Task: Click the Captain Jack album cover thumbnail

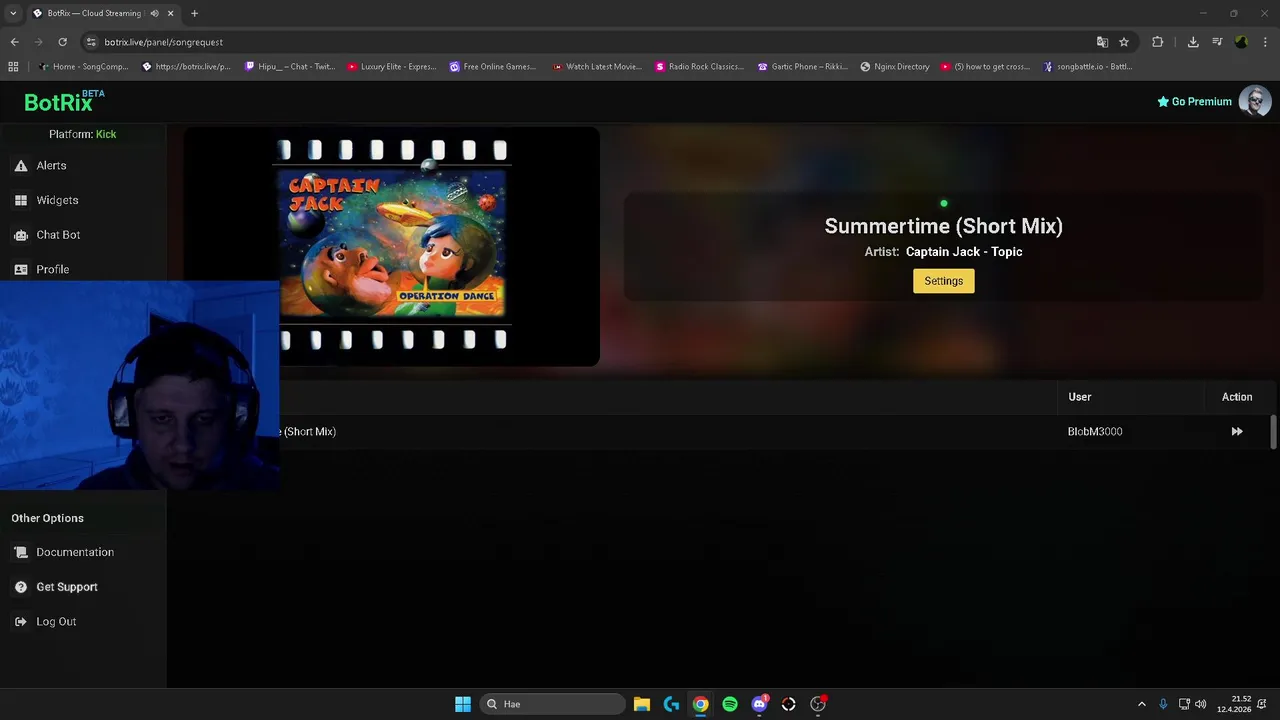Action: click(x=392, y=244)
